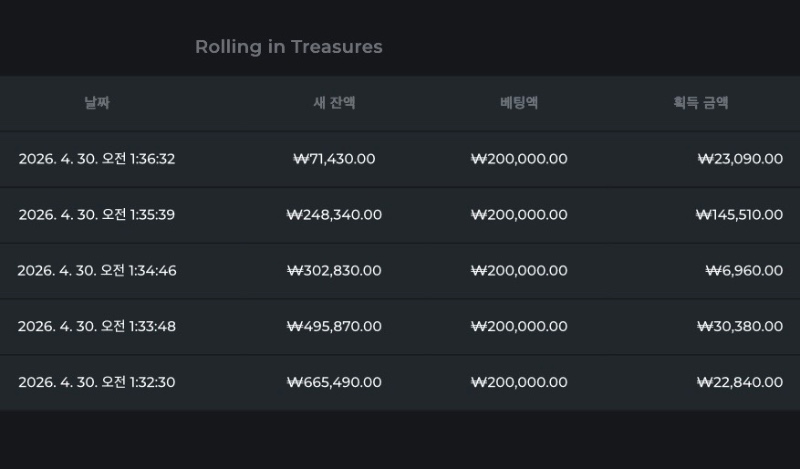Viewport: 800px width, 469px height.
Task: Select the 새 잔액 column header
Action: pos(334,102)
